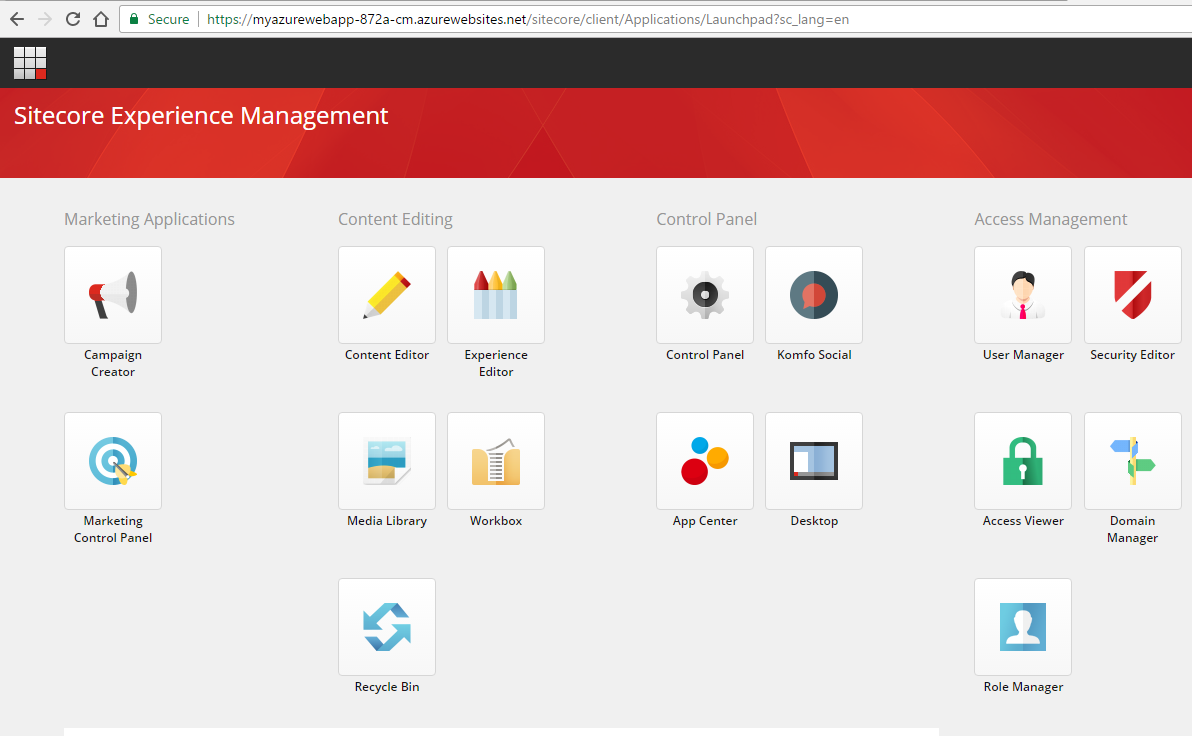Click the Media Library text label

[387, 521]
